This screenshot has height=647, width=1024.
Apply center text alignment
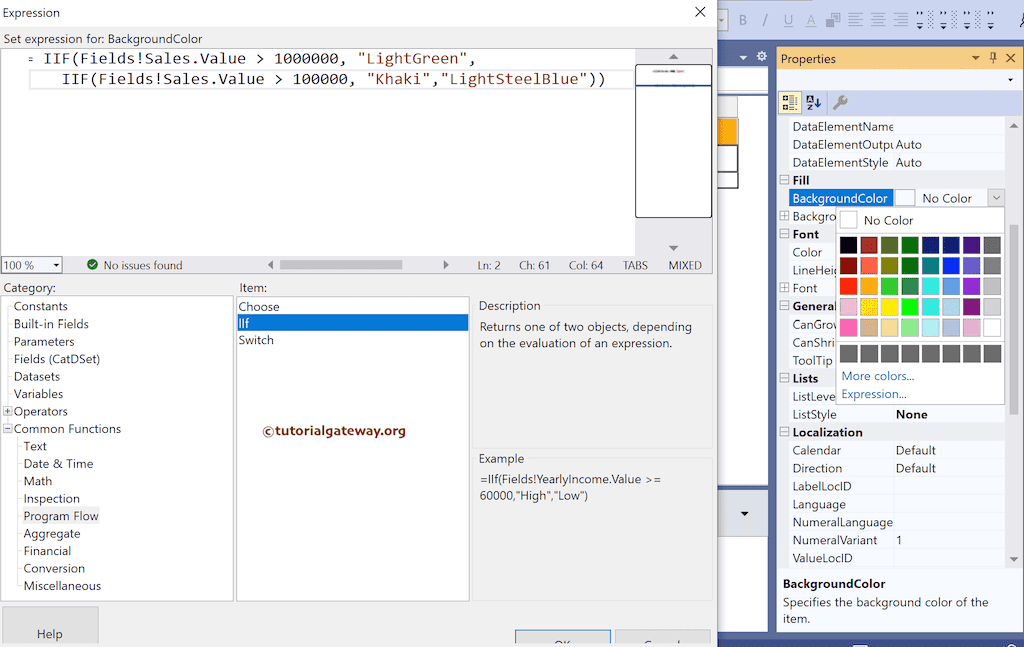[878, 19]
